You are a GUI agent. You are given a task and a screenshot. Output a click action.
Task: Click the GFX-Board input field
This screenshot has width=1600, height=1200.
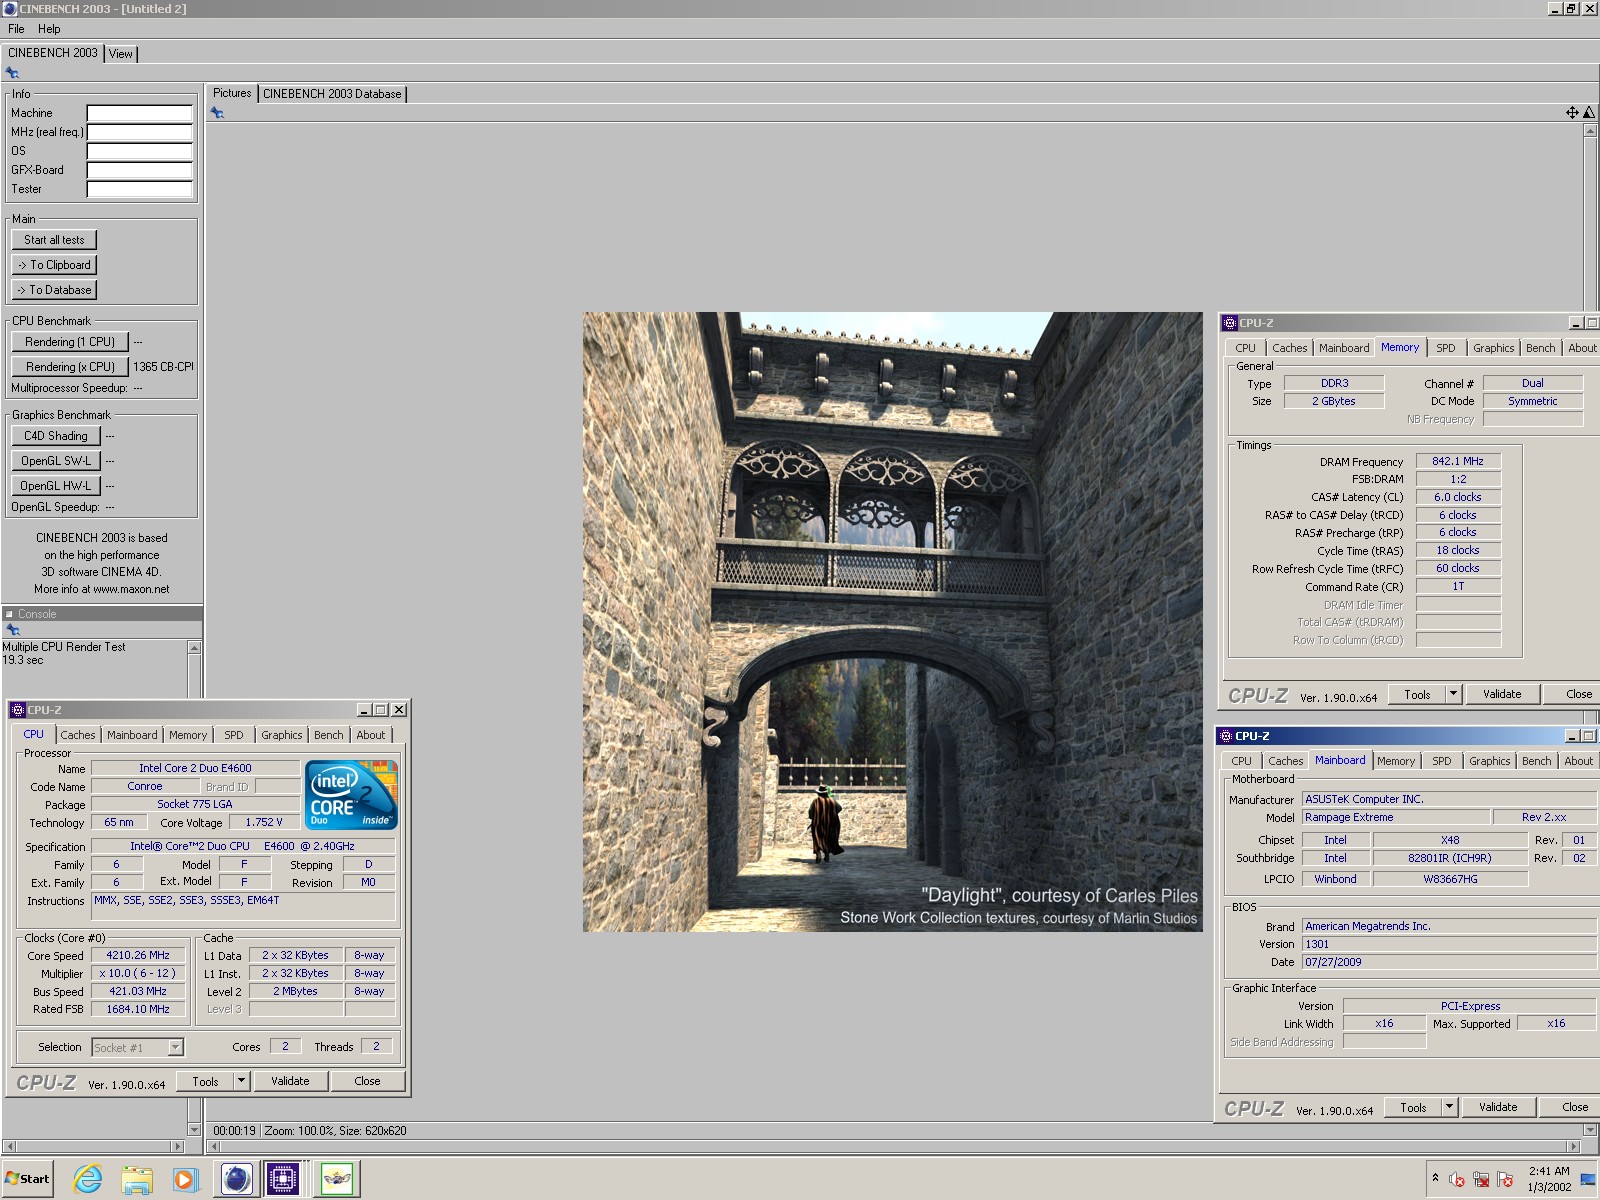tap(139, 170)
